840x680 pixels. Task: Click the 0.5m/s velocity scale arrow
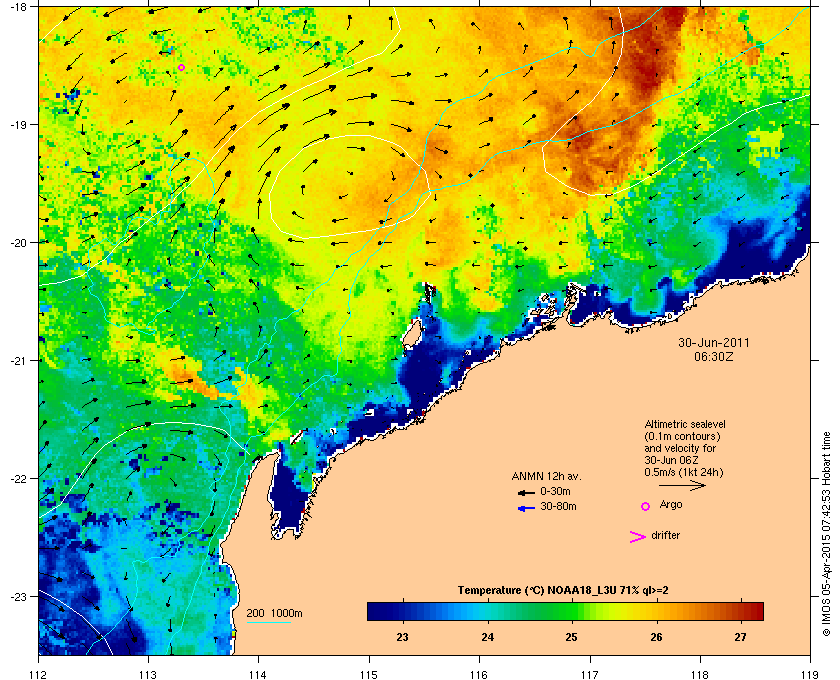click(682, 485)
